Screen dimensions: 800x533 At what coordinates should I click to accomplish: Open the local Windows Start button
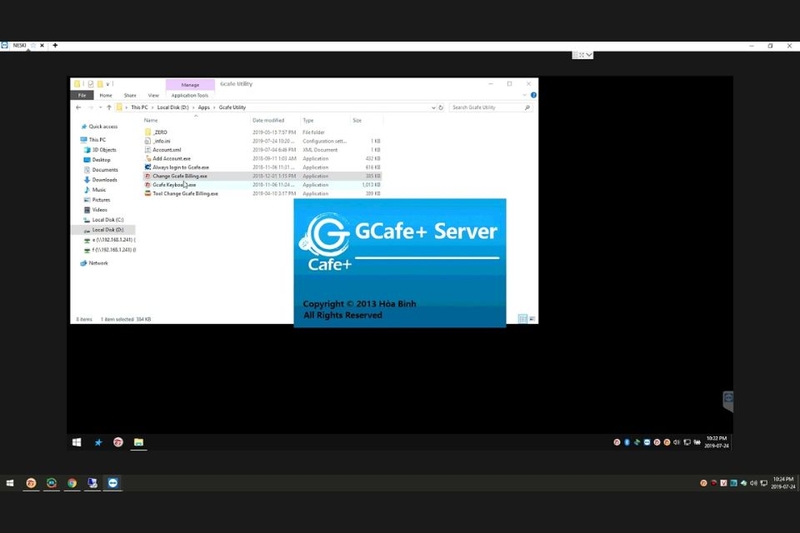click(x=10, y=483)
